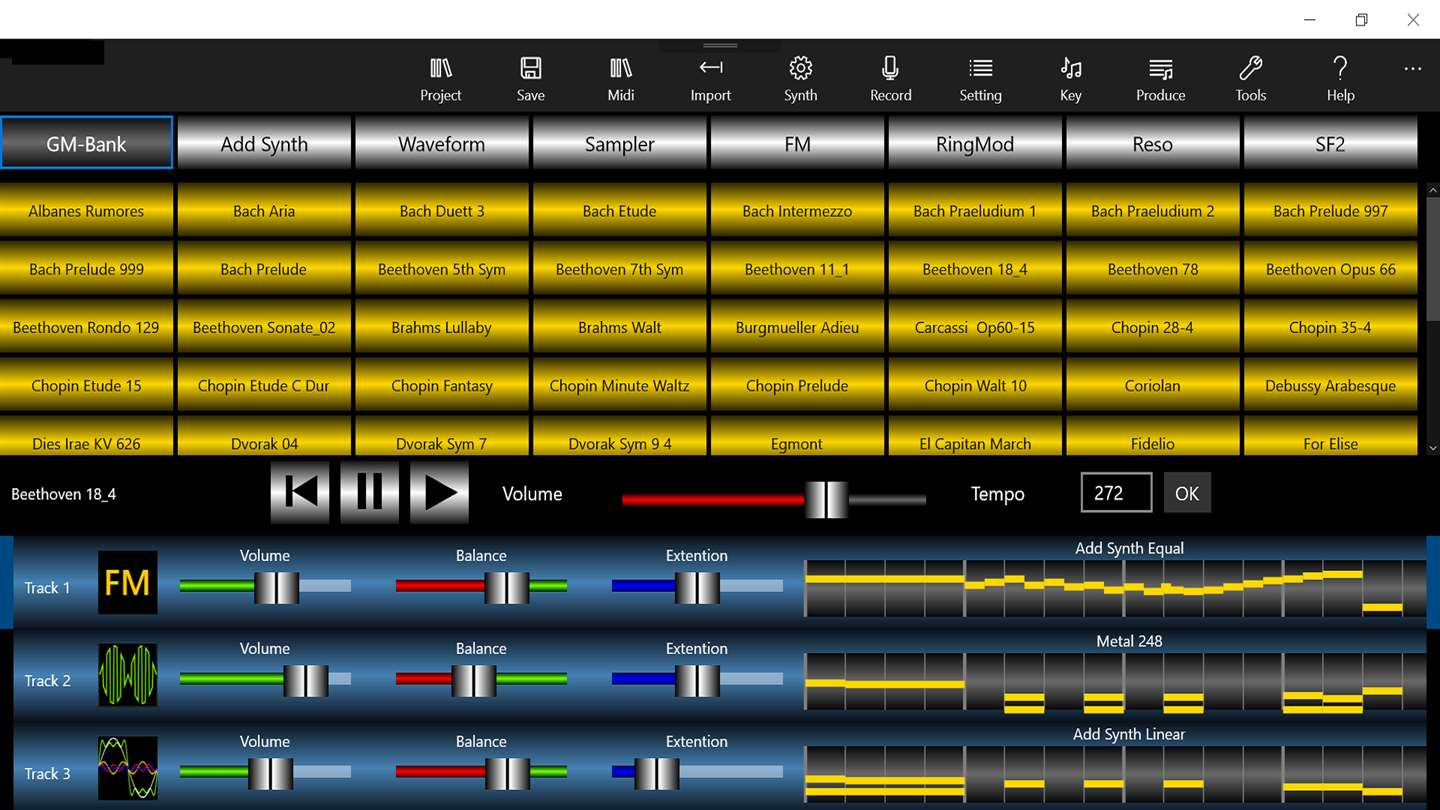Click the green waveform icon on Track 2
This screenshot has width=1440, height=810.
(127, 676)
